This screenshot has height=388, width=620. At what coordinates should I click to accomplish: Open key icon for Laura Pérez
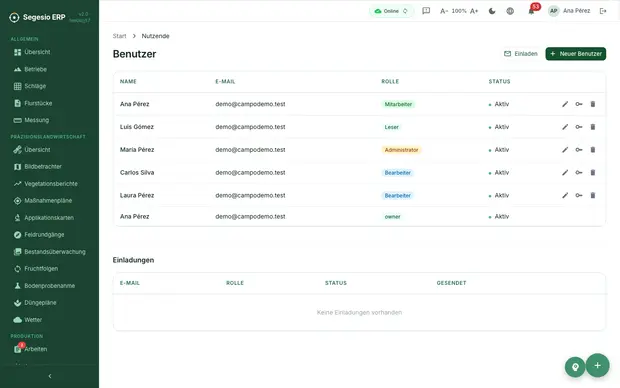coord(579,195)
